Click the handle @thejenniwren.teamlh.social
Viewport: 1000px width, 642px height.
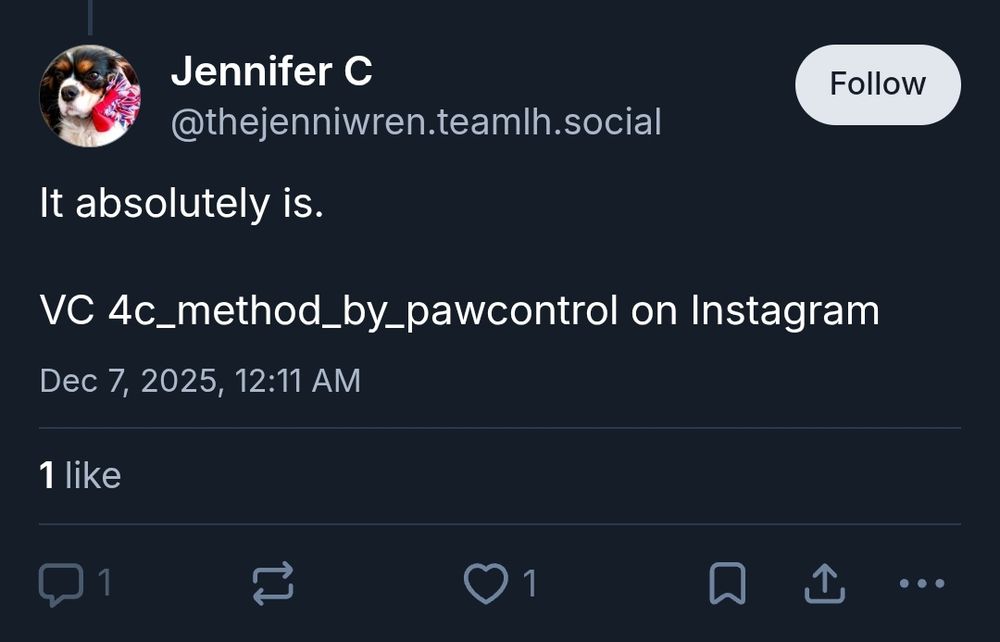coord(417,121)
